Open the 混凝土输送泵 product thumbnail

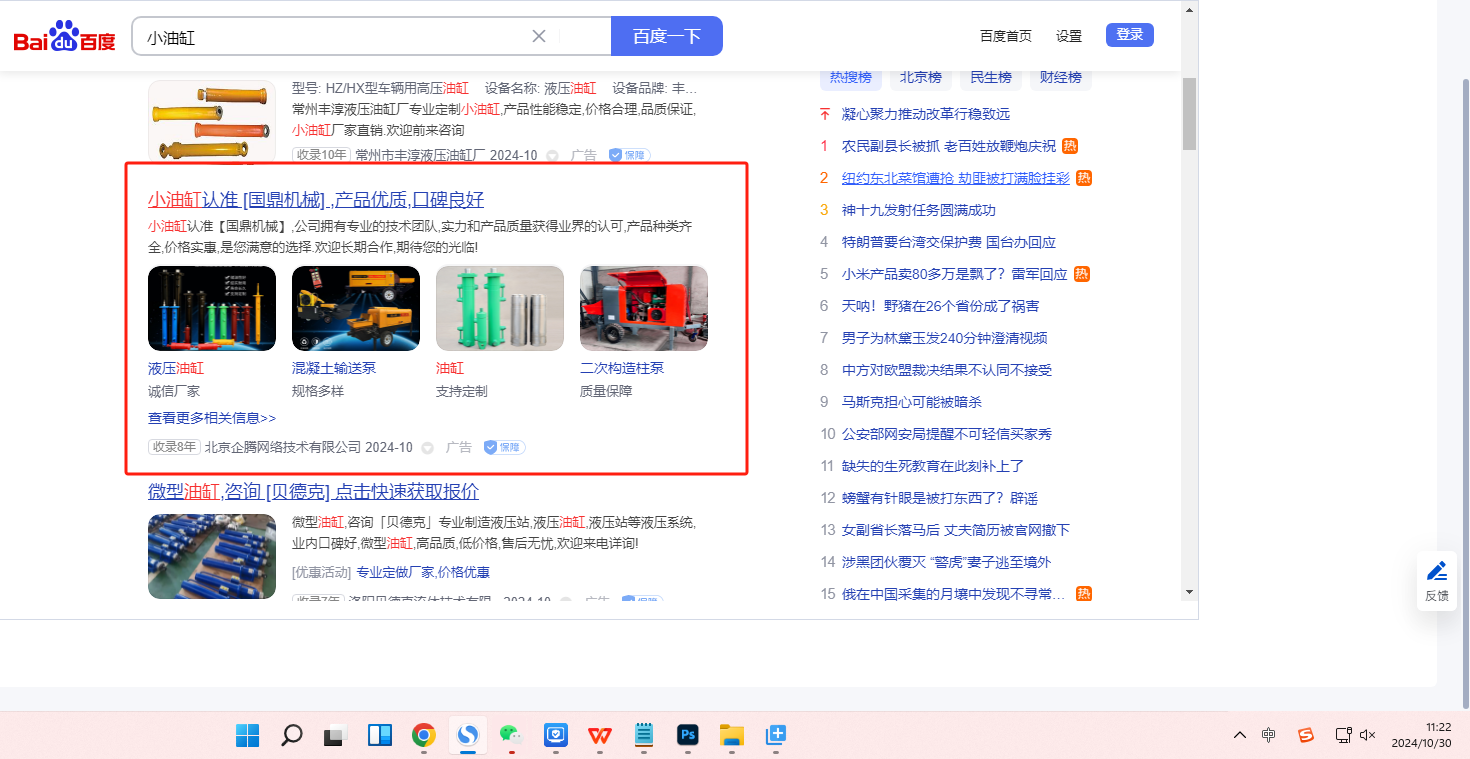point(356,308)
